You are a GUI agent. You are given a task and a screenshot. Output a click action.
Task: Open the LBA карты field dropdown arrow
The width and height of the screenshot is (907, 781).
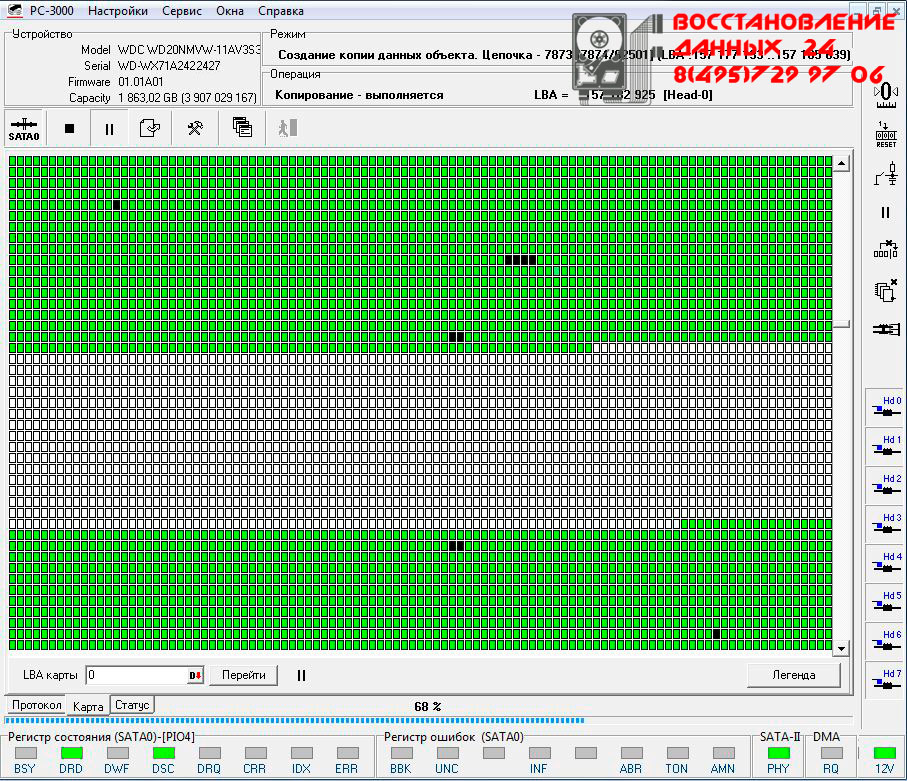tap(195, 676)
